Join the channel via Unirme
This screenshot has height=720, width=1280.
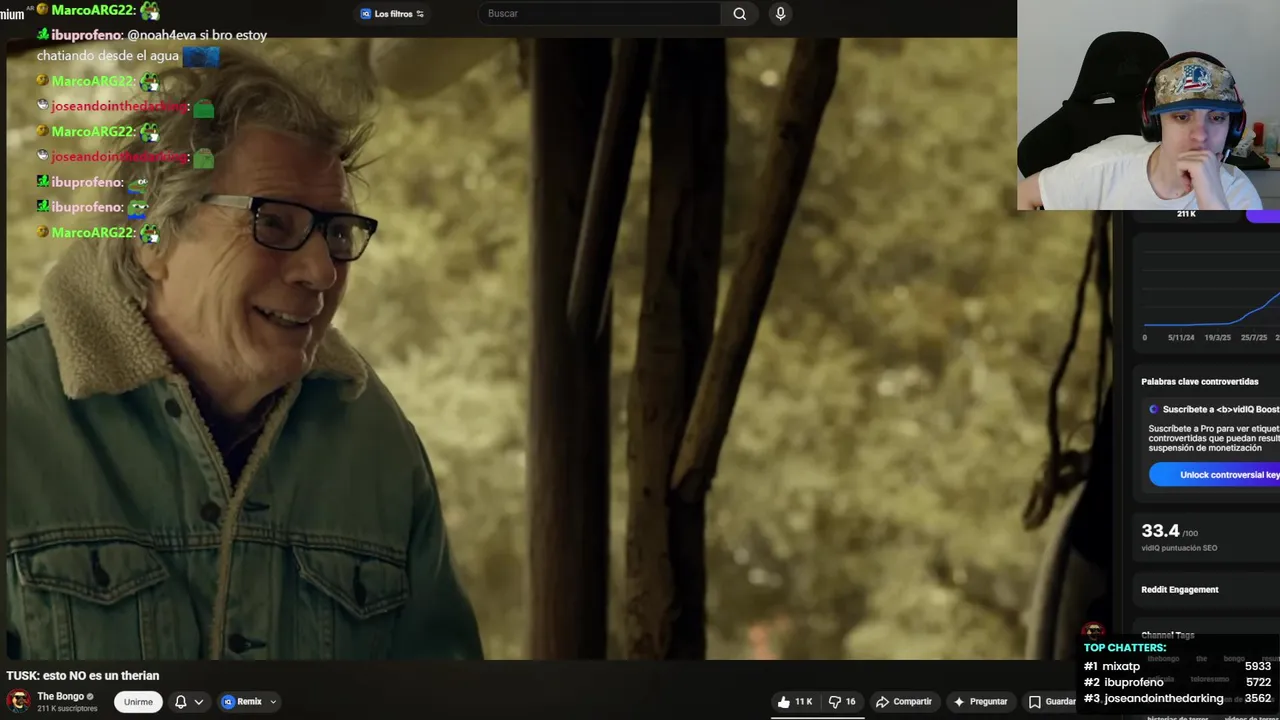[138, 702]
